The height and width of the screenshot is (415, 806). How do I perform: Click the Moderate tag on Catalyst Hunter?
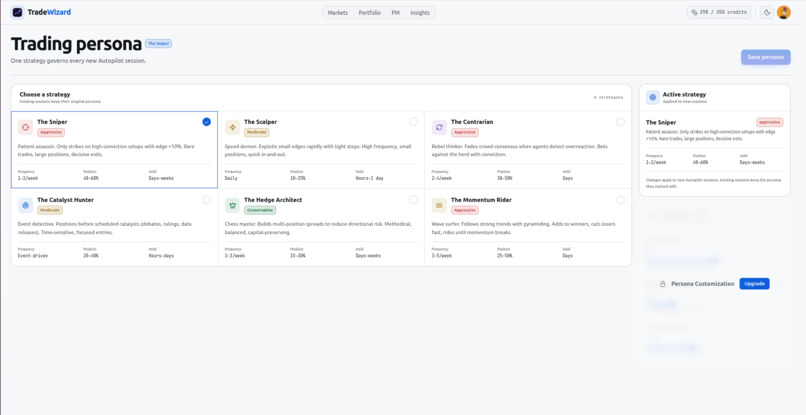[x=50, y=210]
